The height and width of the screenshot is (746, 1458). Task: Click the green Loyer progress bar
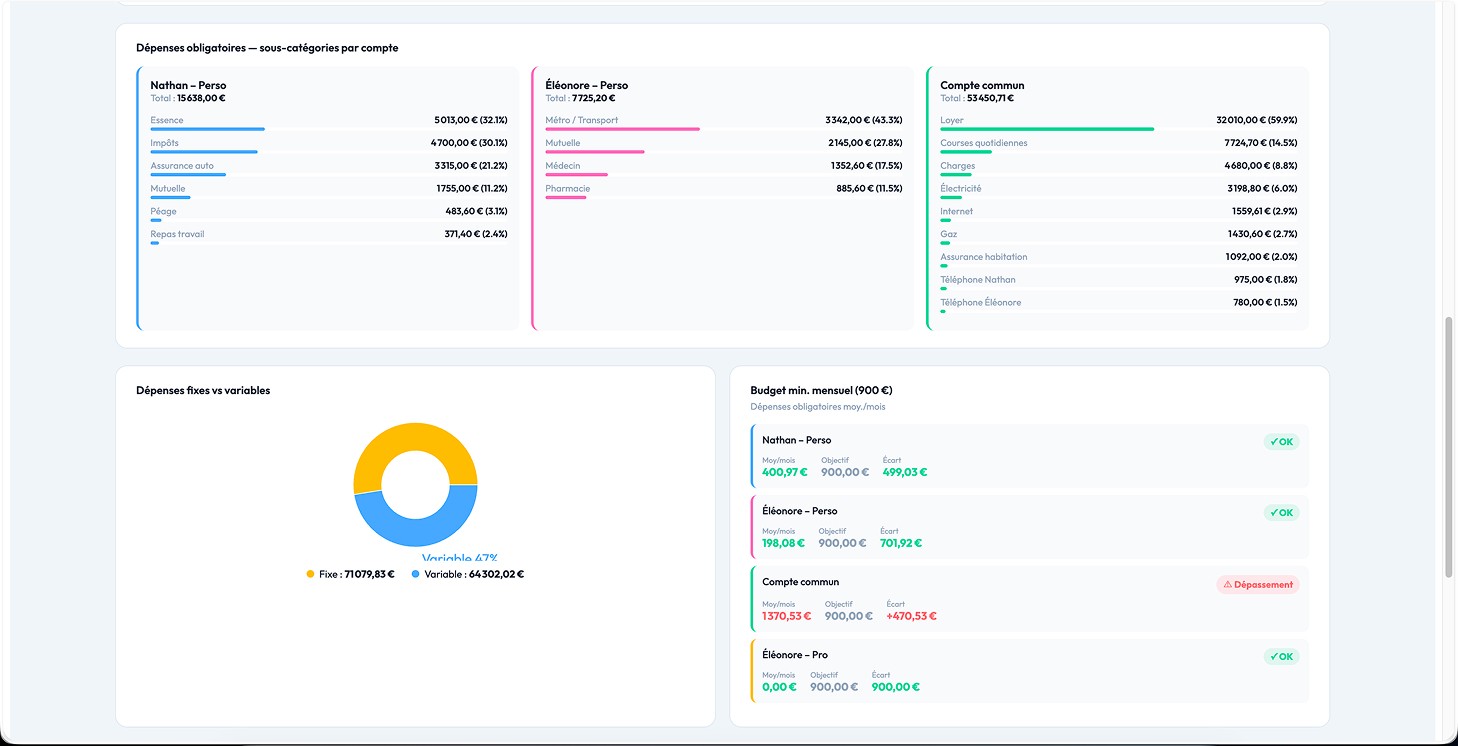click(x=1047, y=129)
